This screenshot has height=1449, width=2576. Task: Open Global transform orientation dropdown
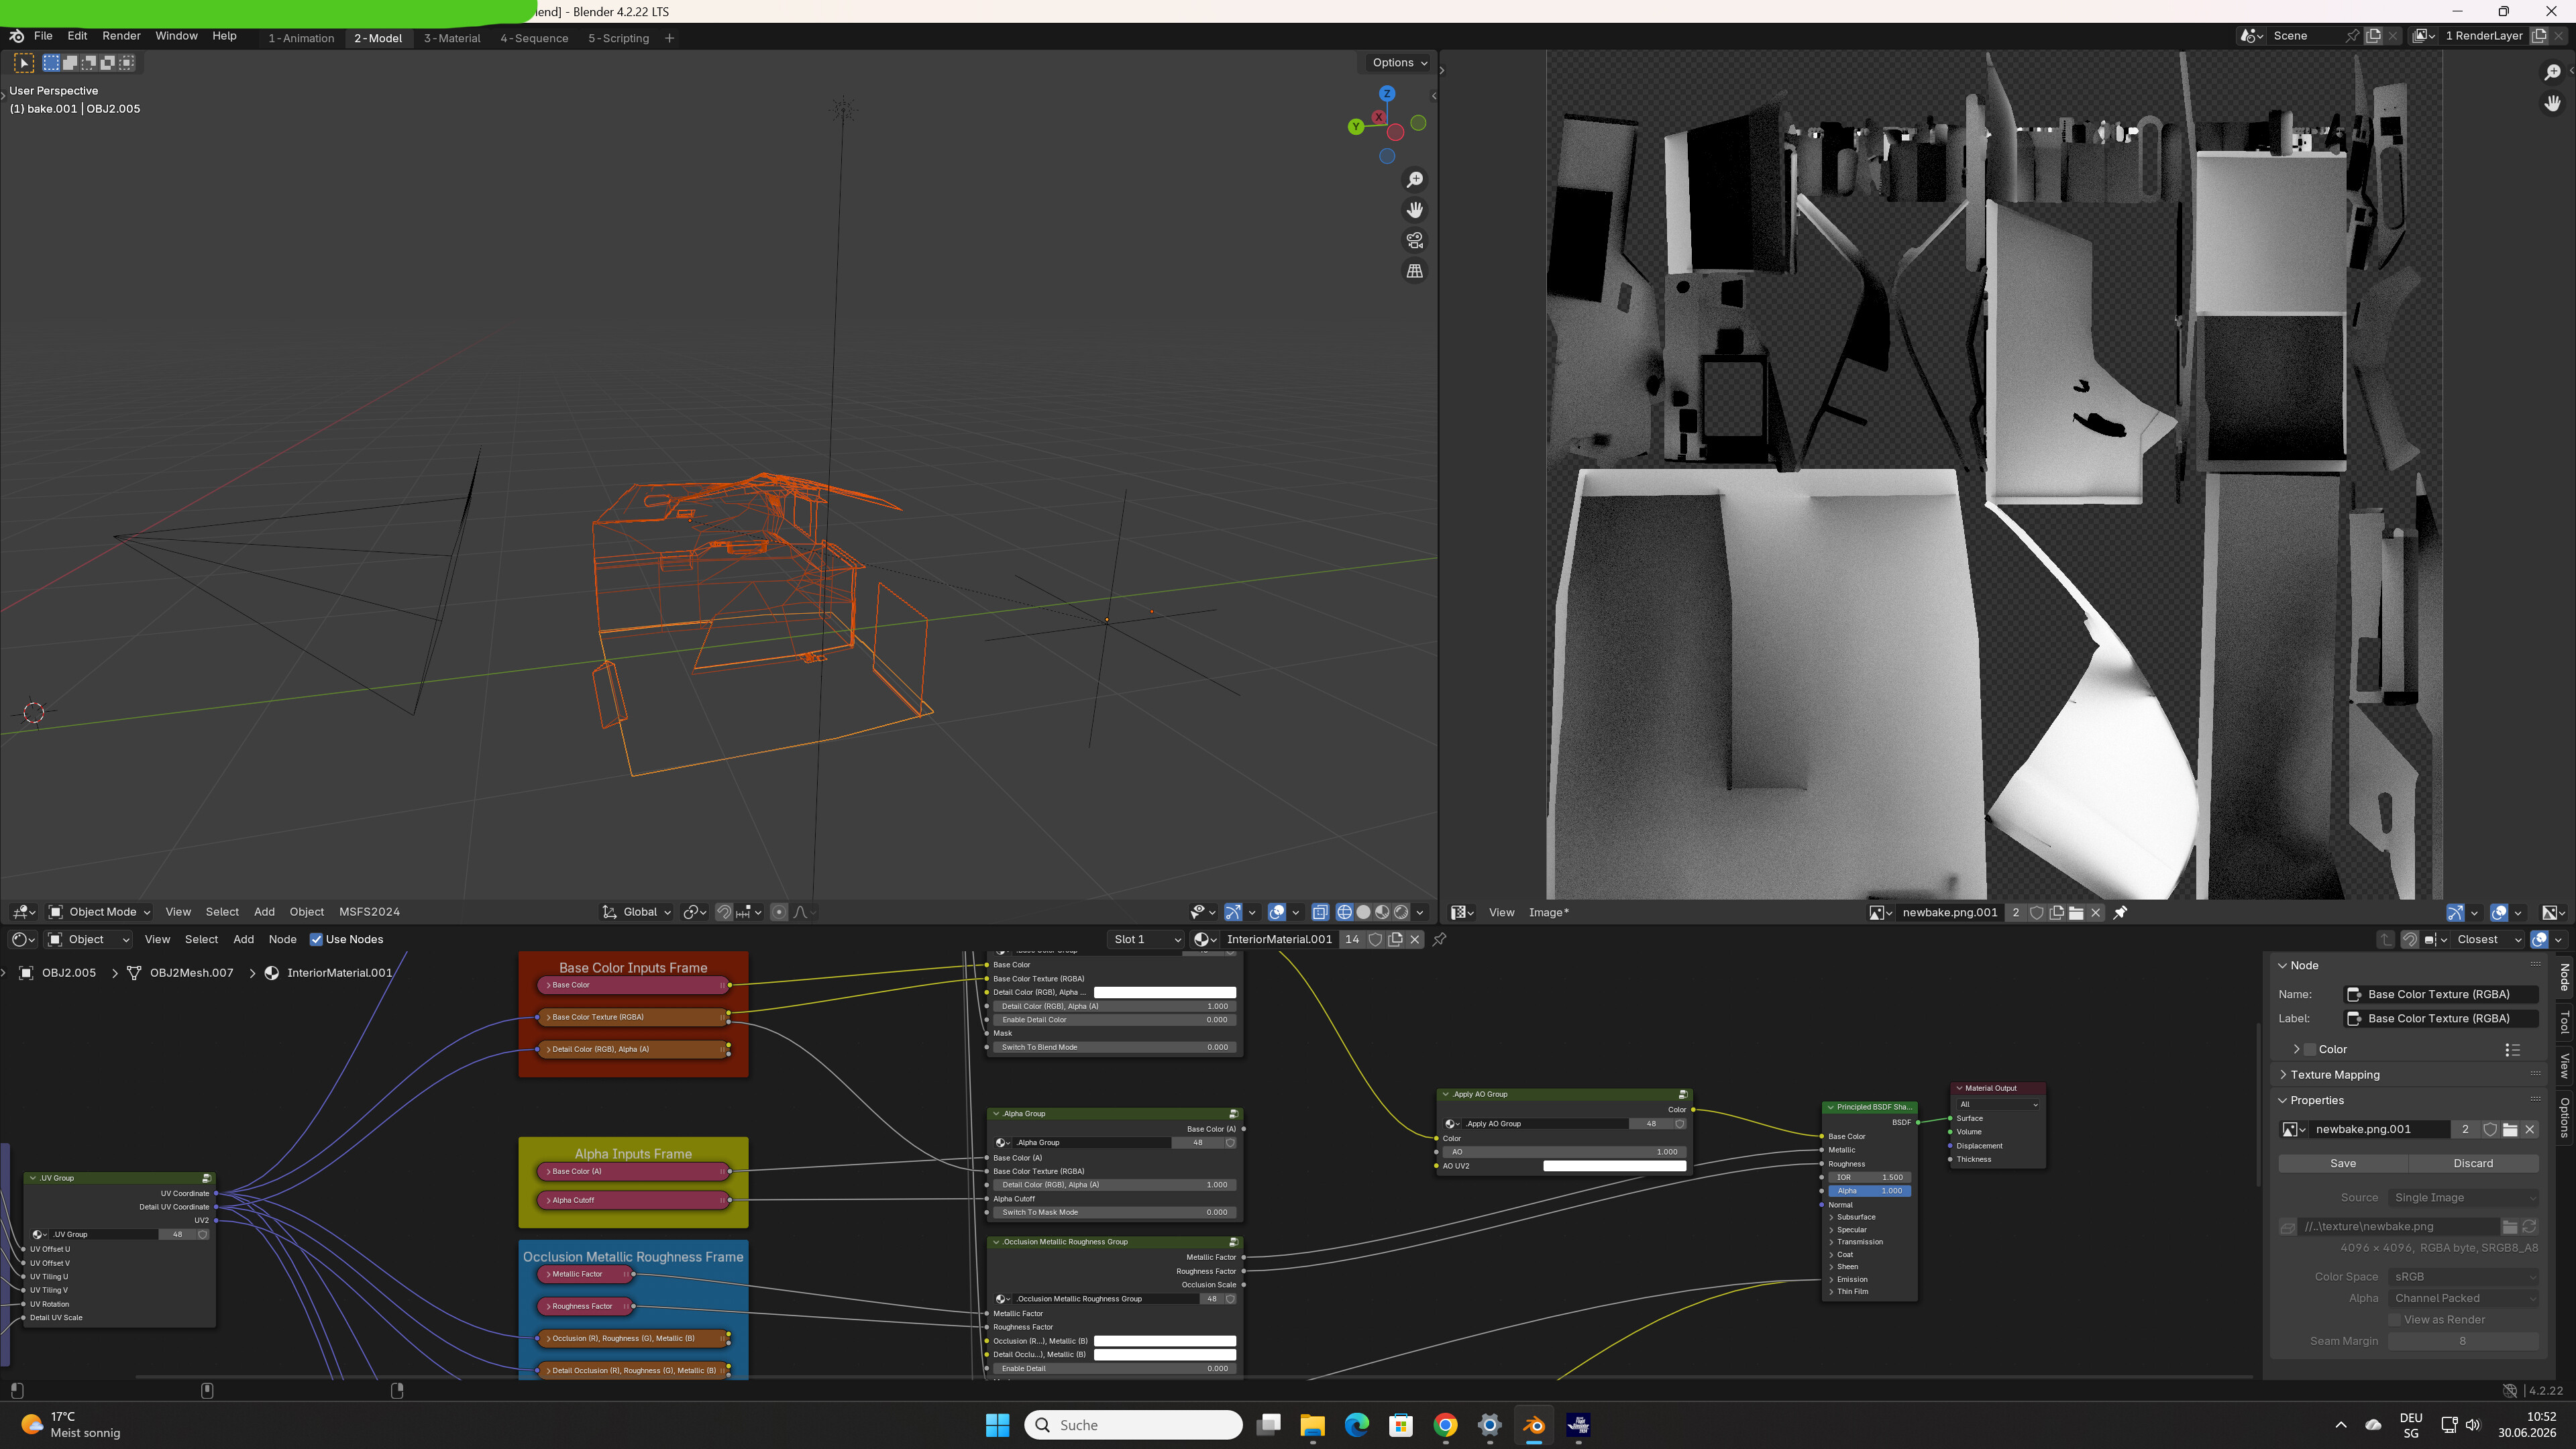point(637,912)
